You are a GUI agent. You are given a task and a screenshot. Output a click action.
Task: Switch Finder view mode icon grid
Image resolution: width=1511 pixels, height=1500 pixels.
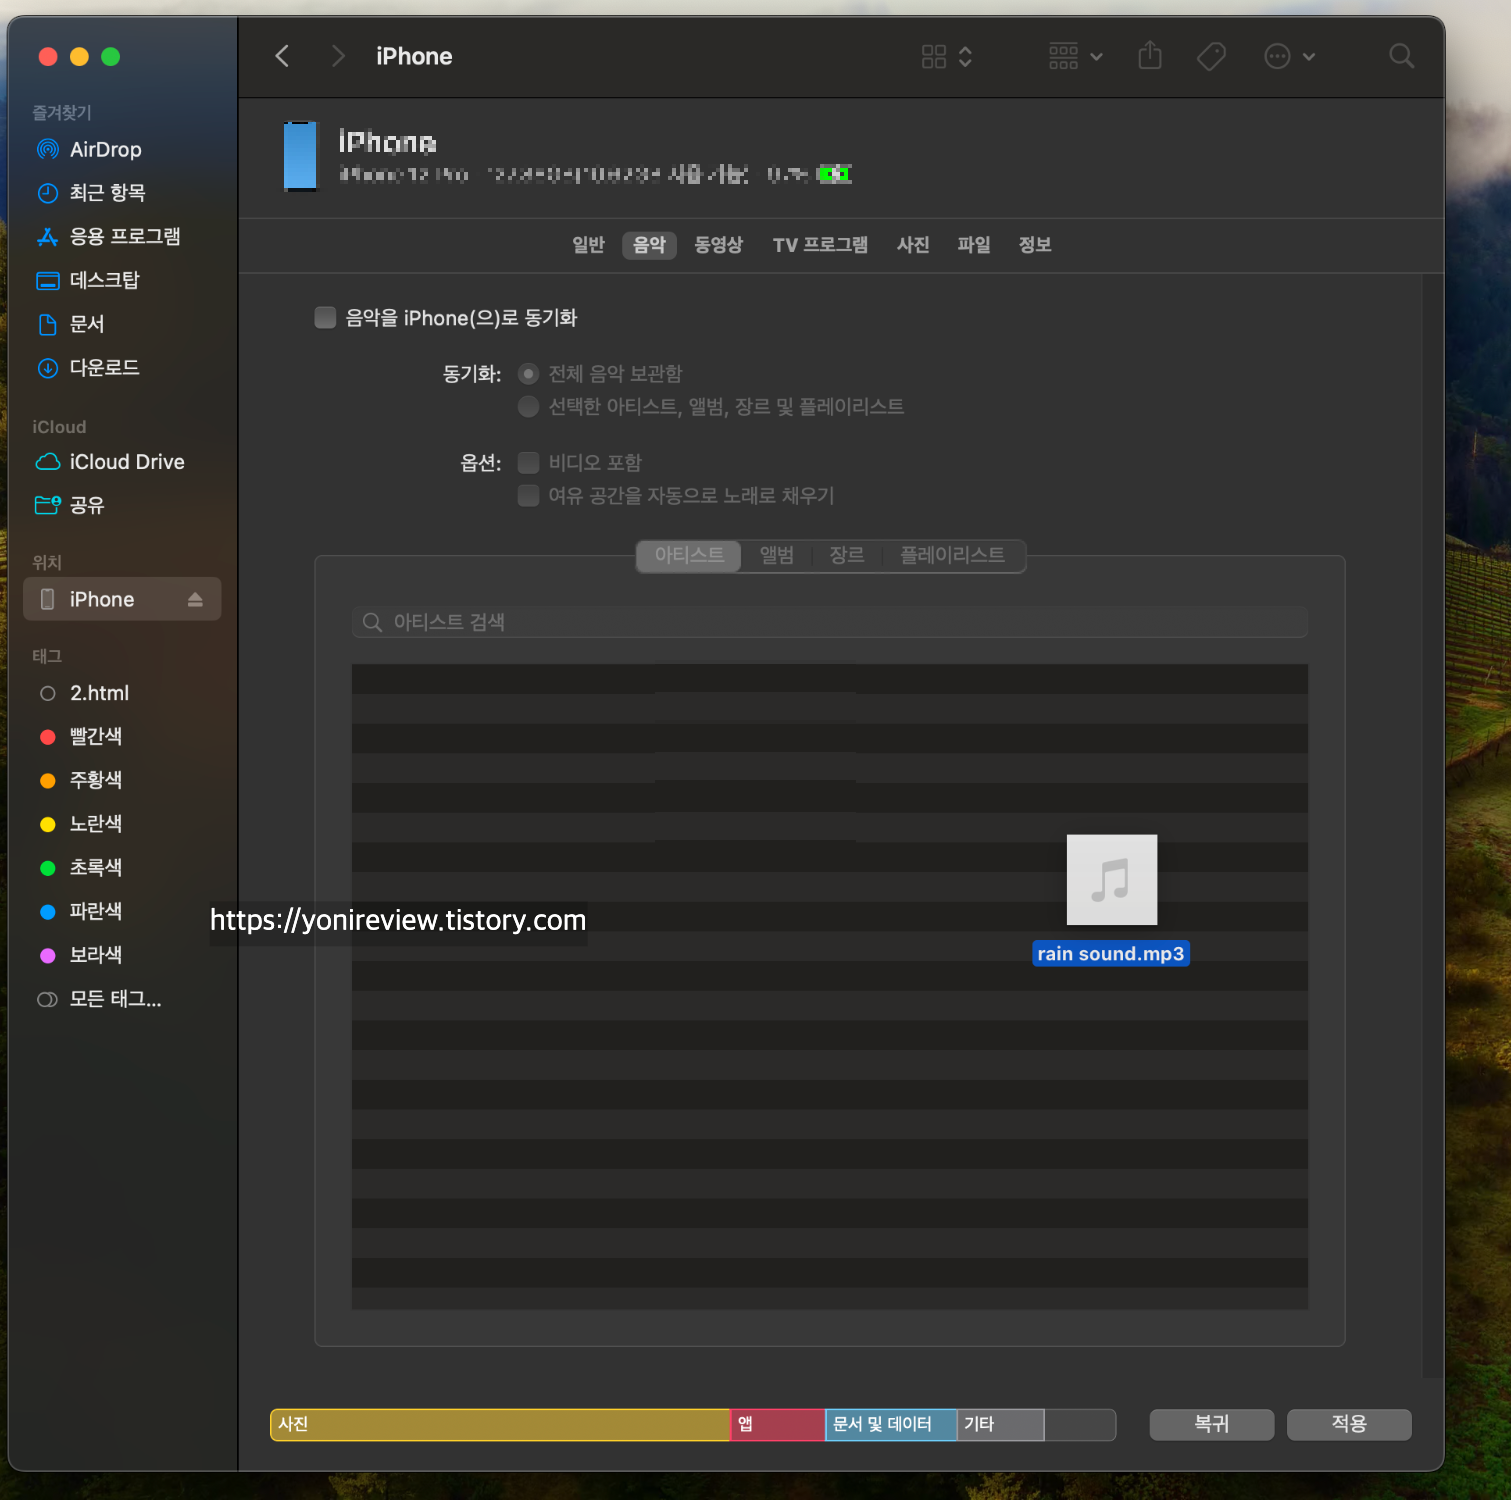[x=946, y=56]
